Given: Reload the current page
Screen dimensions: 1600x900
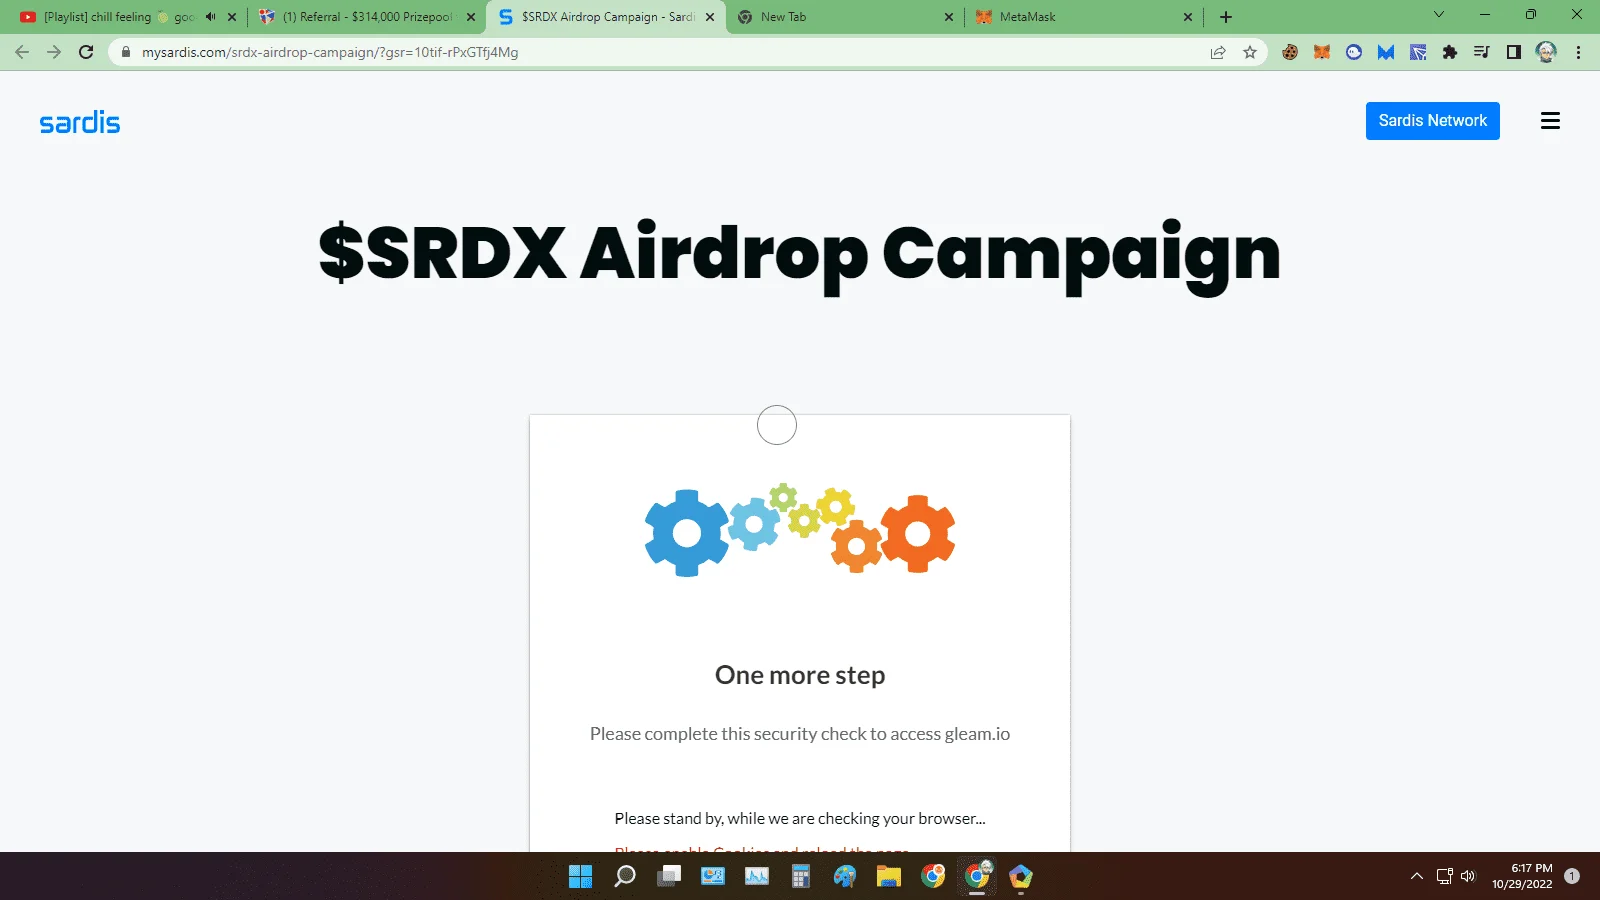Looking at the screenshot, I should coord(86,52).
